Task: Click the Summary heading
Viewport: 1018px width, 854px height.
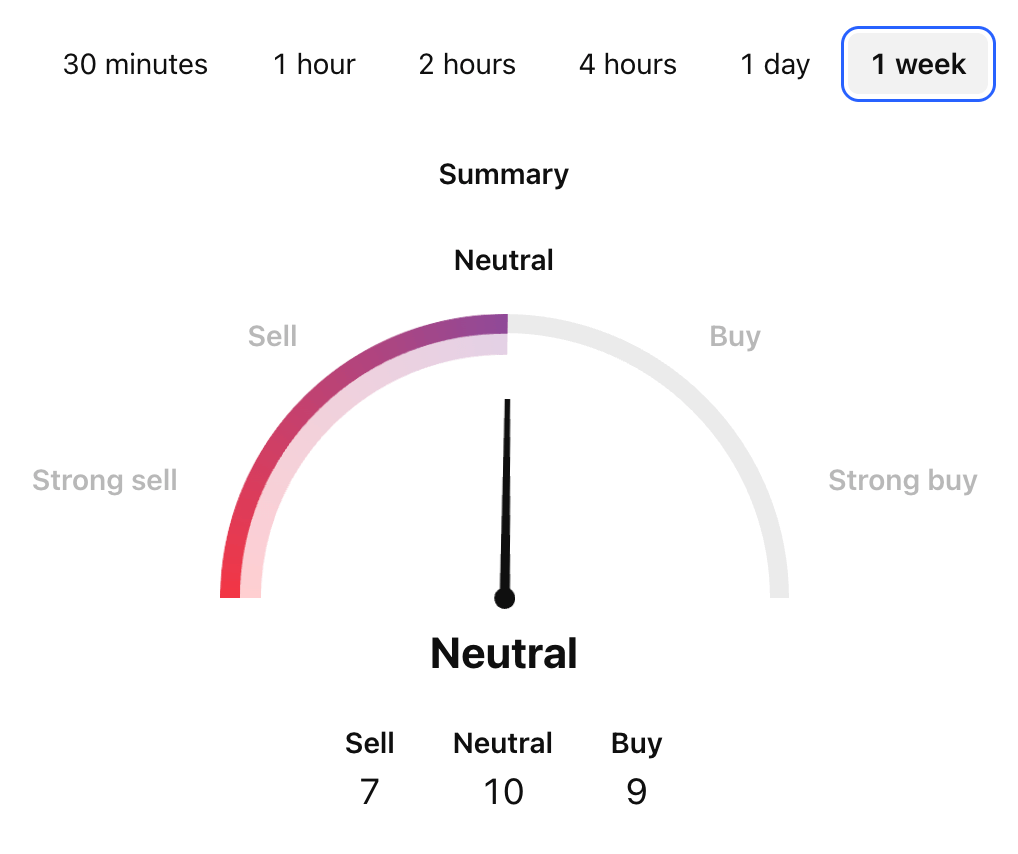Action: (503, 174)
